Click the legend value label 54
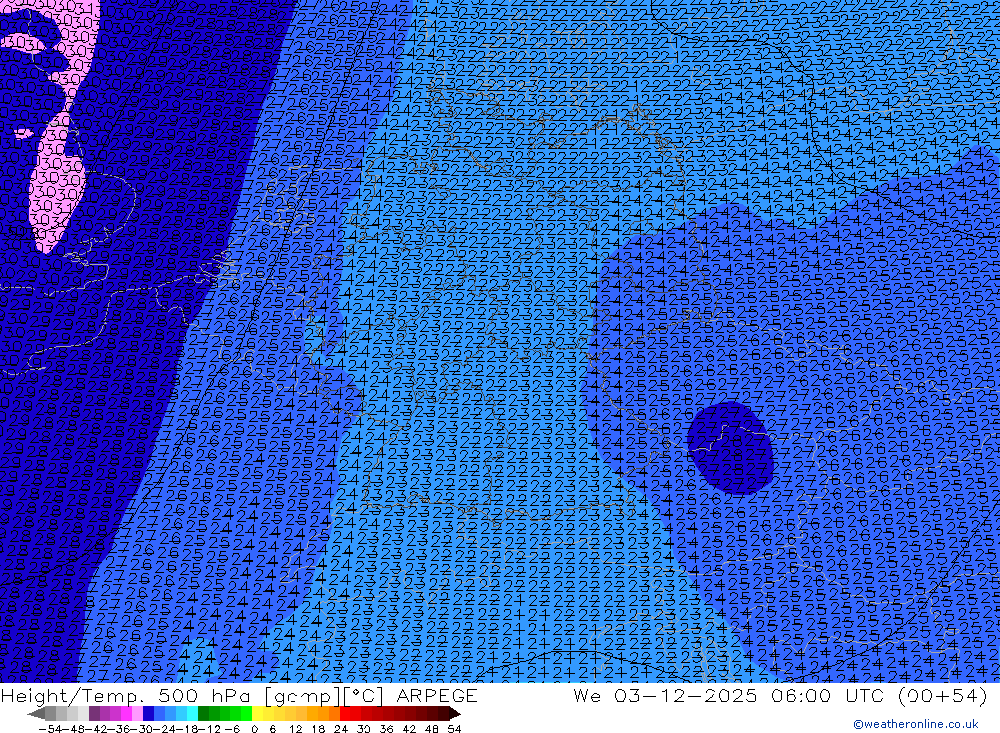This screenshot has height=733, width=1000. (x=454, y=729)
